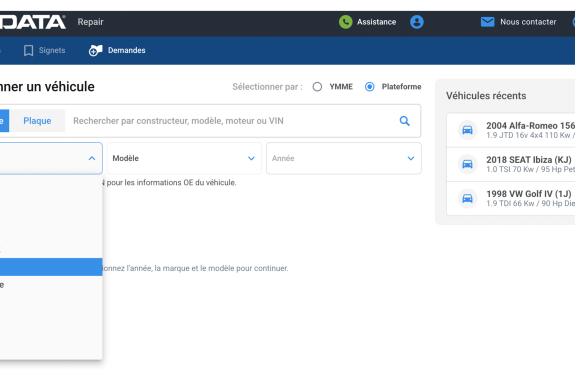Open the Année dropdown
This screenshot has height=383, width=575.
(x=344, y=158)
